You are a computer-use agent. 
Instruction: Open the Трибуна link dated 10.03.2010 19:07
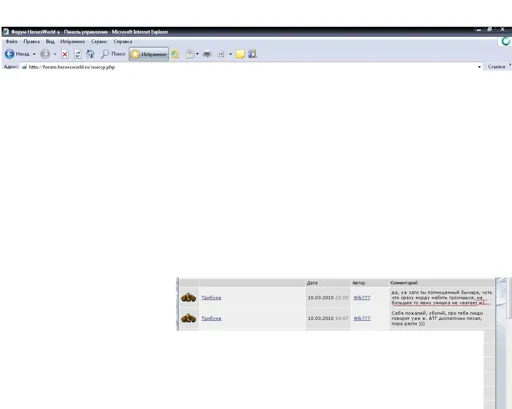pos(211,318)
